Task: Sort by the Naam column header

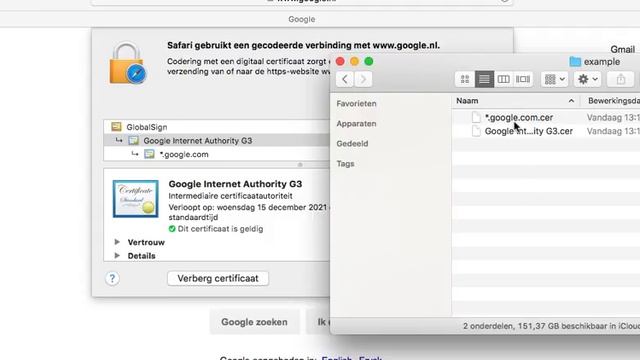Action: tap(516, 101)
